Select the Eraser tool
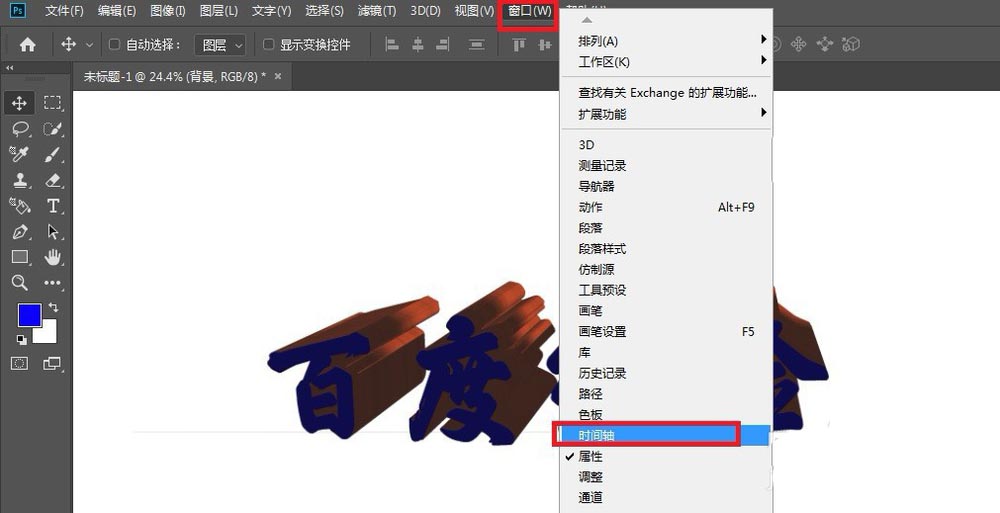Image resolution: width=1000 pixels, height=513 pixels. click(52, 180)
